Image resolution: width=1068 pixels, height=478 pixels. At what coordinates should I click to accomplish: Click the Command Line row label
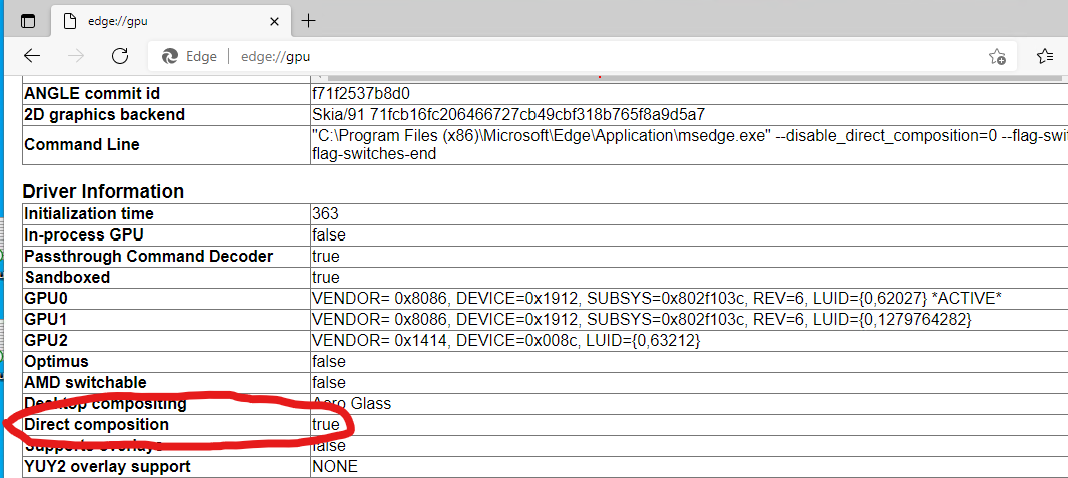[x=82, y=144]
